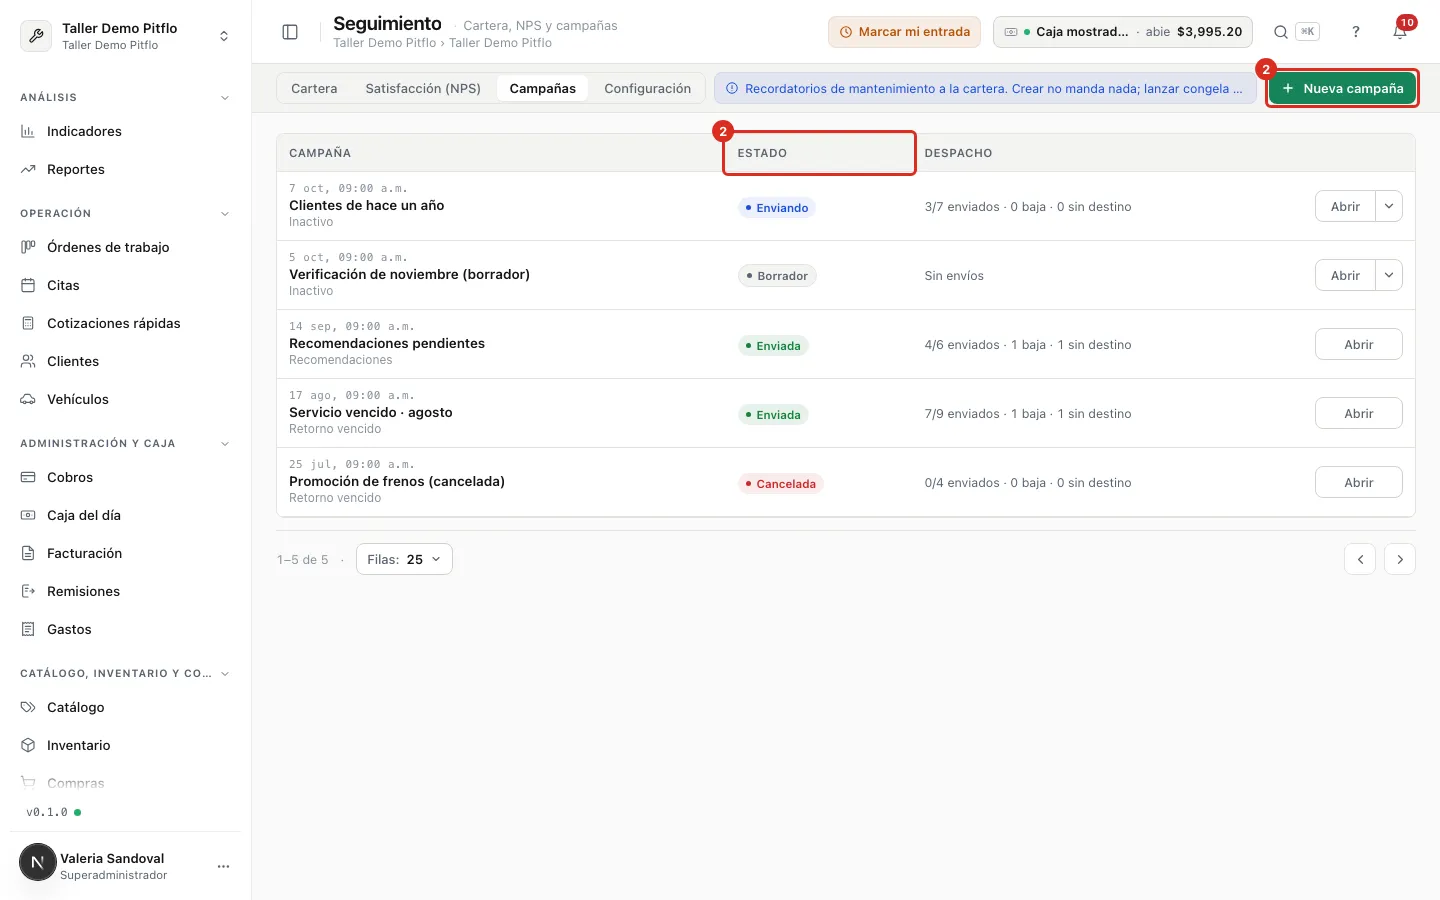1440x900 pixels.
Task: Open the Promoción de frenos campaign
Action: [1358, 482]
